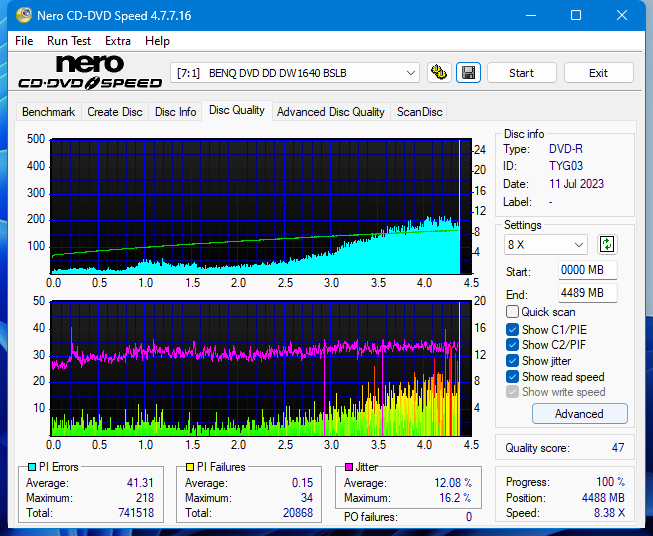Click the PI Failures maximum 34
653x536 pixels.
[307, 498]
